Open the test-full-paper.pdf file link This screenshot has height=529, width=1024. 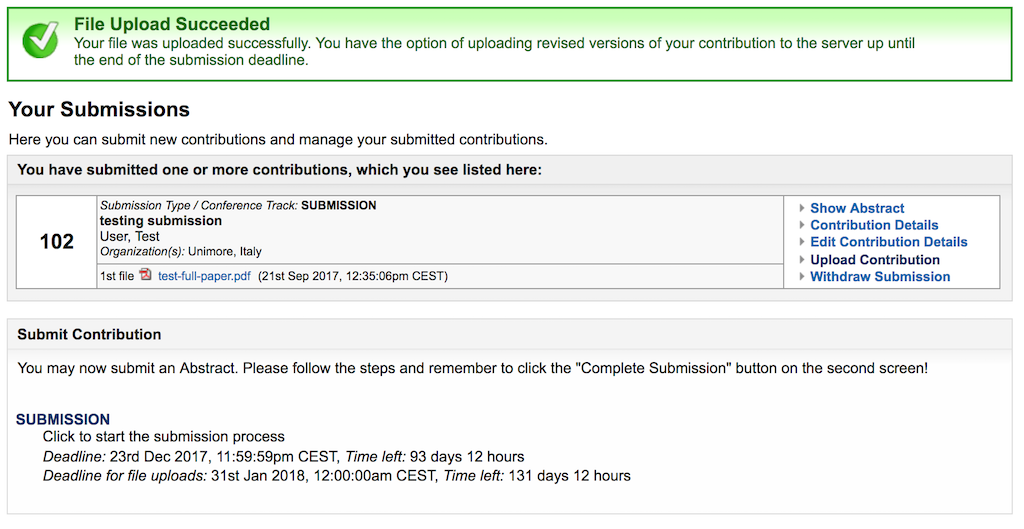(x=204, y=276)
